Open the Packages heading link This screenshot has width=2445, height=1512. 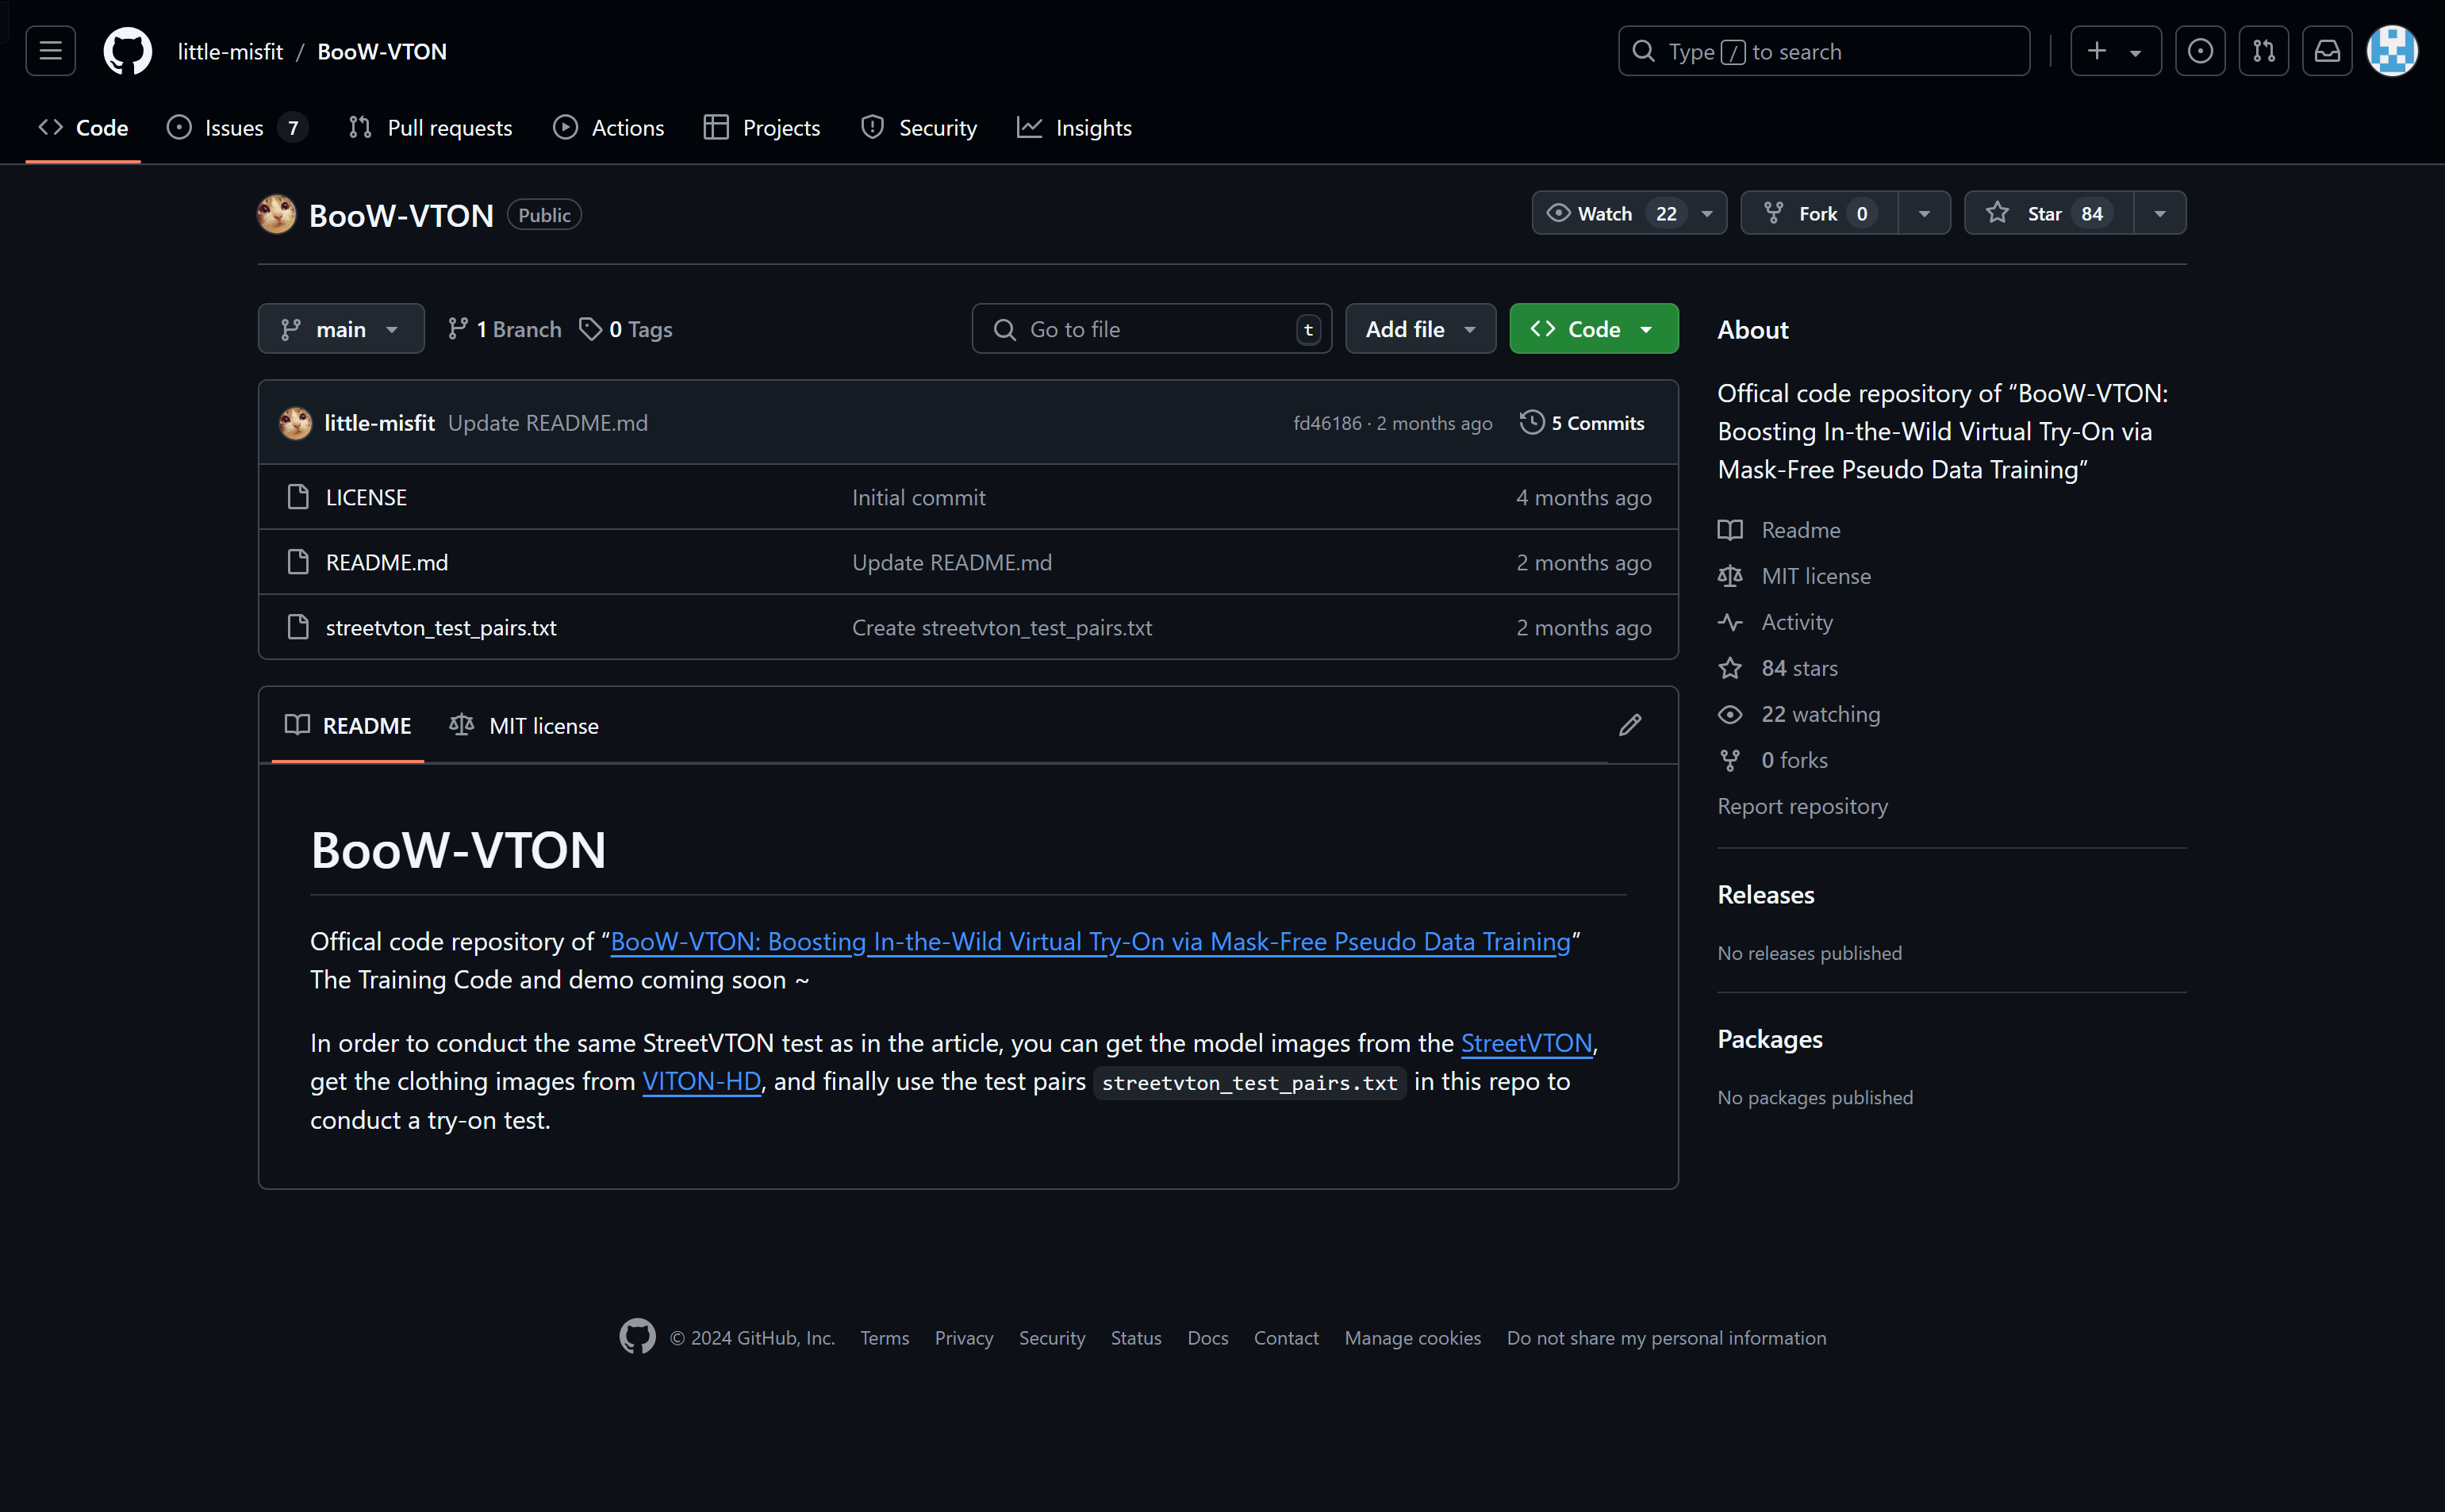point(1769,1039)
